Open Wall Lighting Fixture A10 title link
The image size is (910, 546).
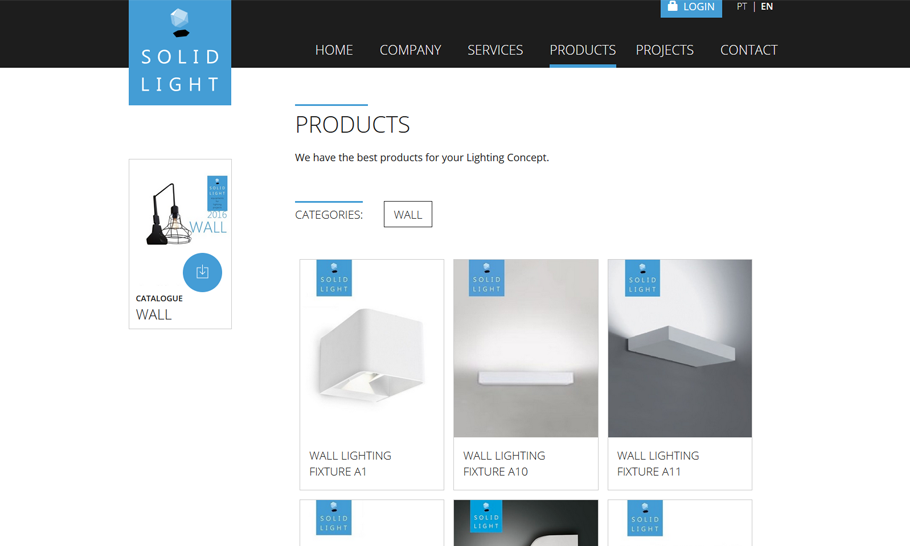[504, 464]
